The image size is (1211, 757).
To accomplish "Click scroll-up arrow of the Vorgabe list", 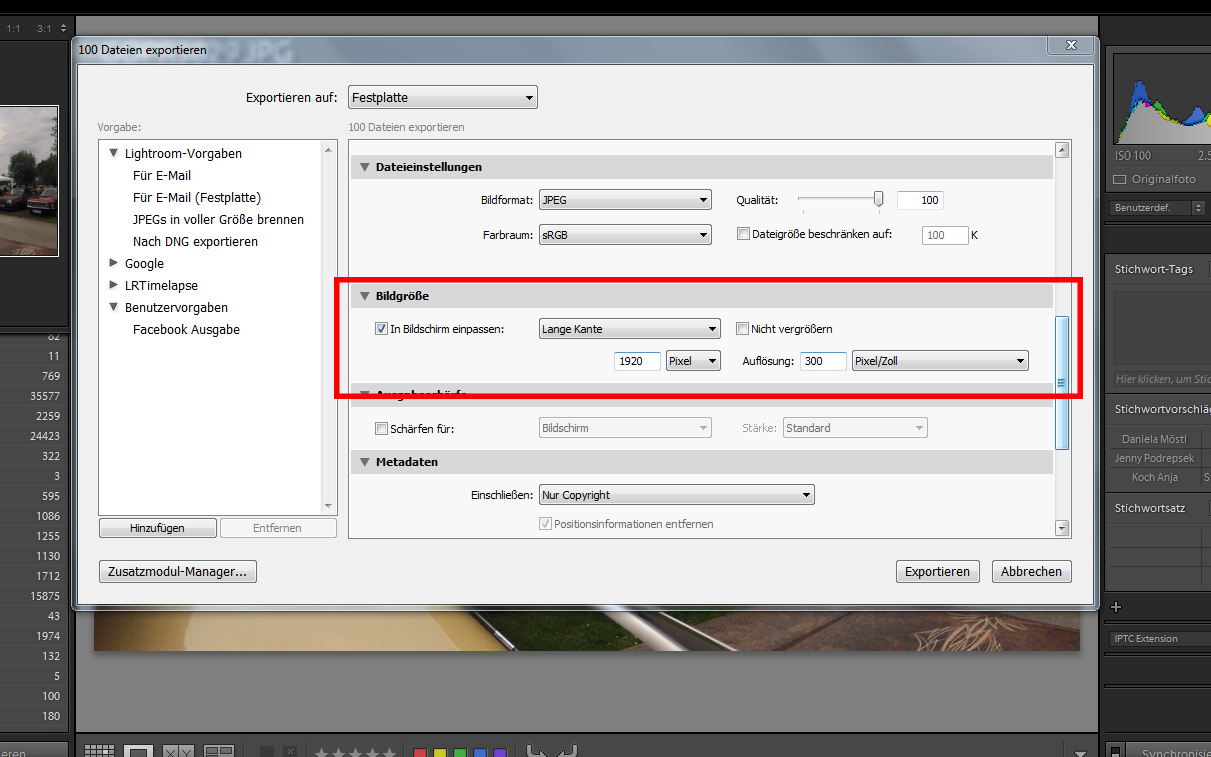I will point(329,150).
